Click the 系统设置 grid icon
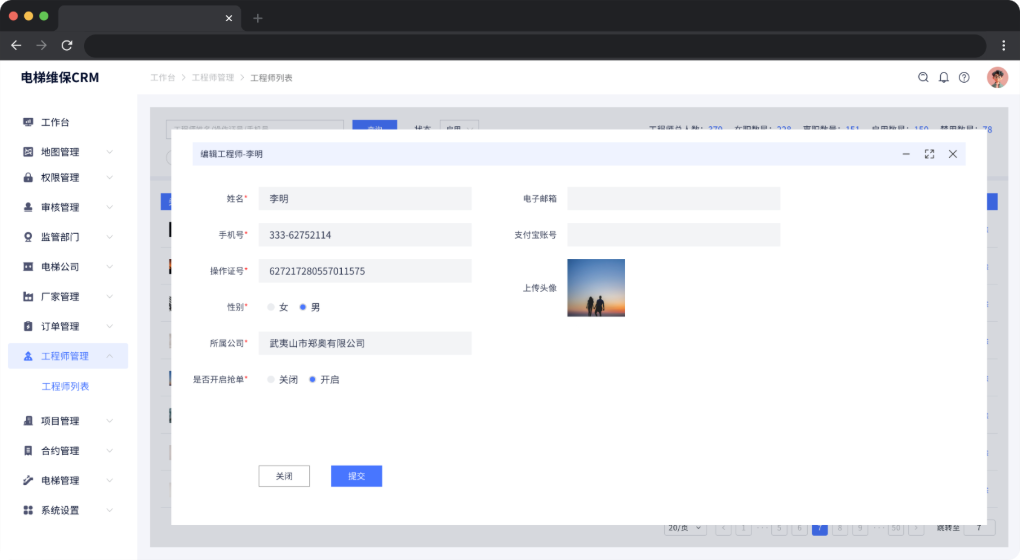Viewport: 1020px width, 560px height. [28, 510]
